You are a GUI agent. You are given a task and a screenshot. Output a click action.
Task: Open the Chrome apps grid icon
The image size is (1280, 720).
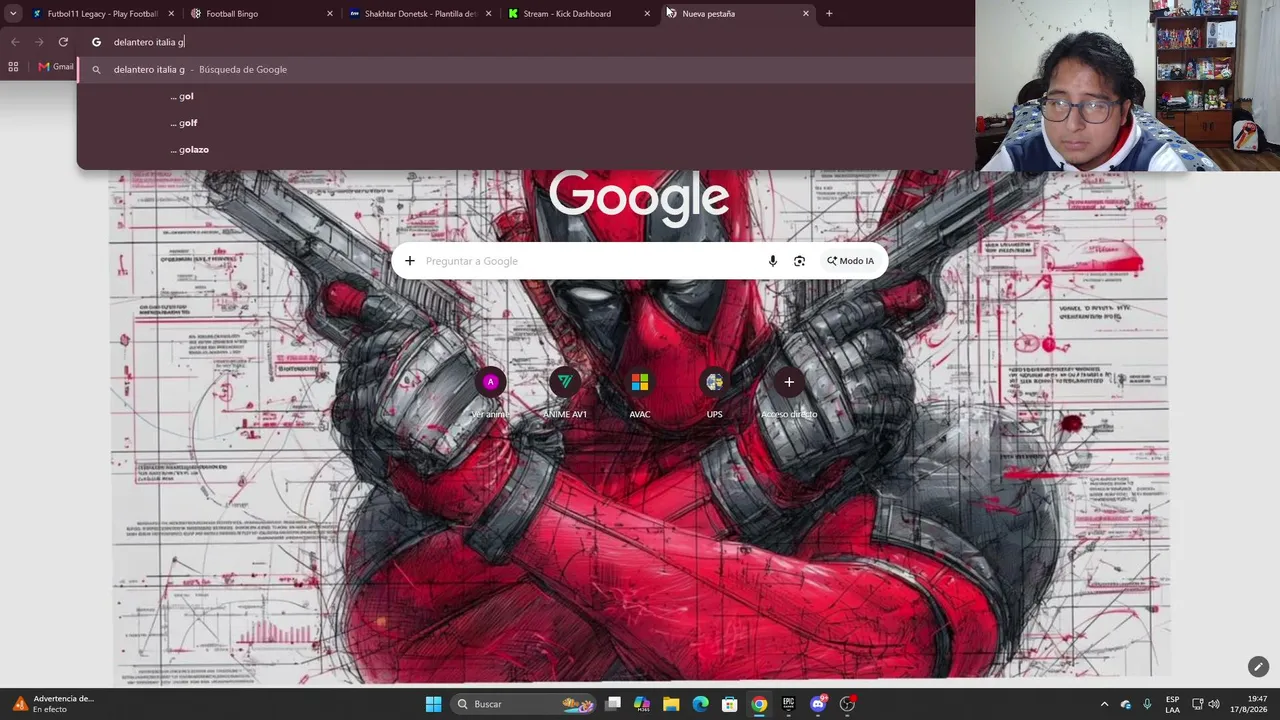[x=13, y=67]
